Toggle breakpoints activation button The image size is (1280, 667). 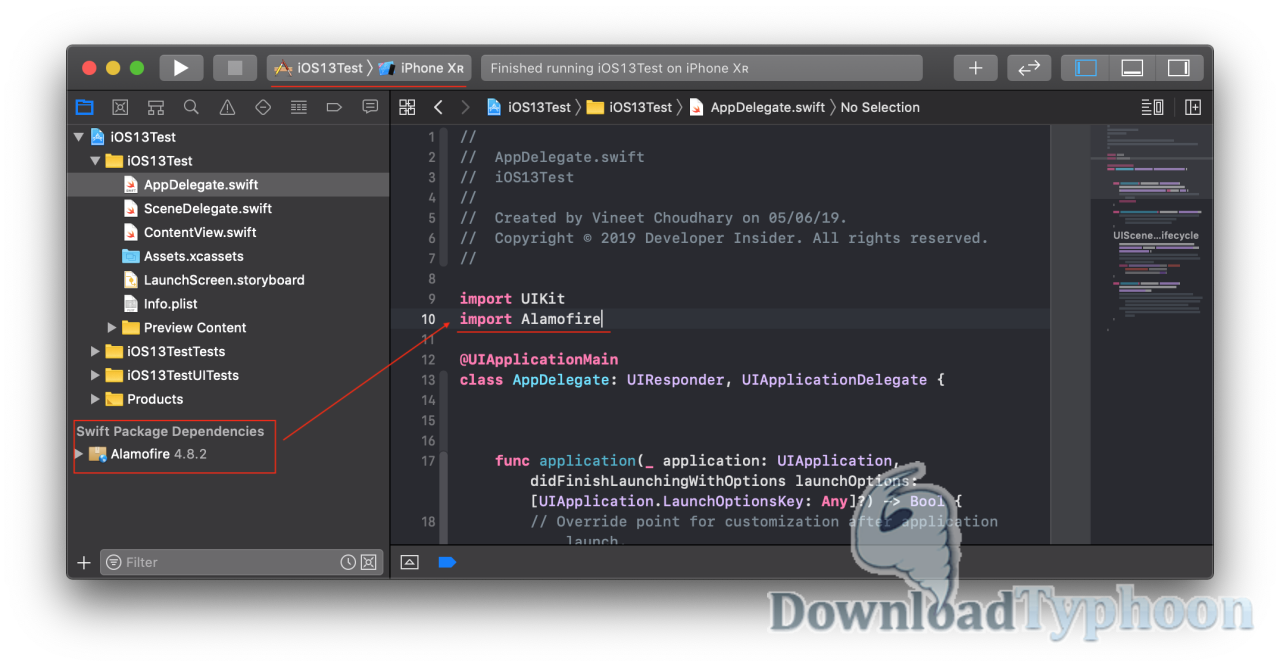pyautogui.click(x=447, y=562)
